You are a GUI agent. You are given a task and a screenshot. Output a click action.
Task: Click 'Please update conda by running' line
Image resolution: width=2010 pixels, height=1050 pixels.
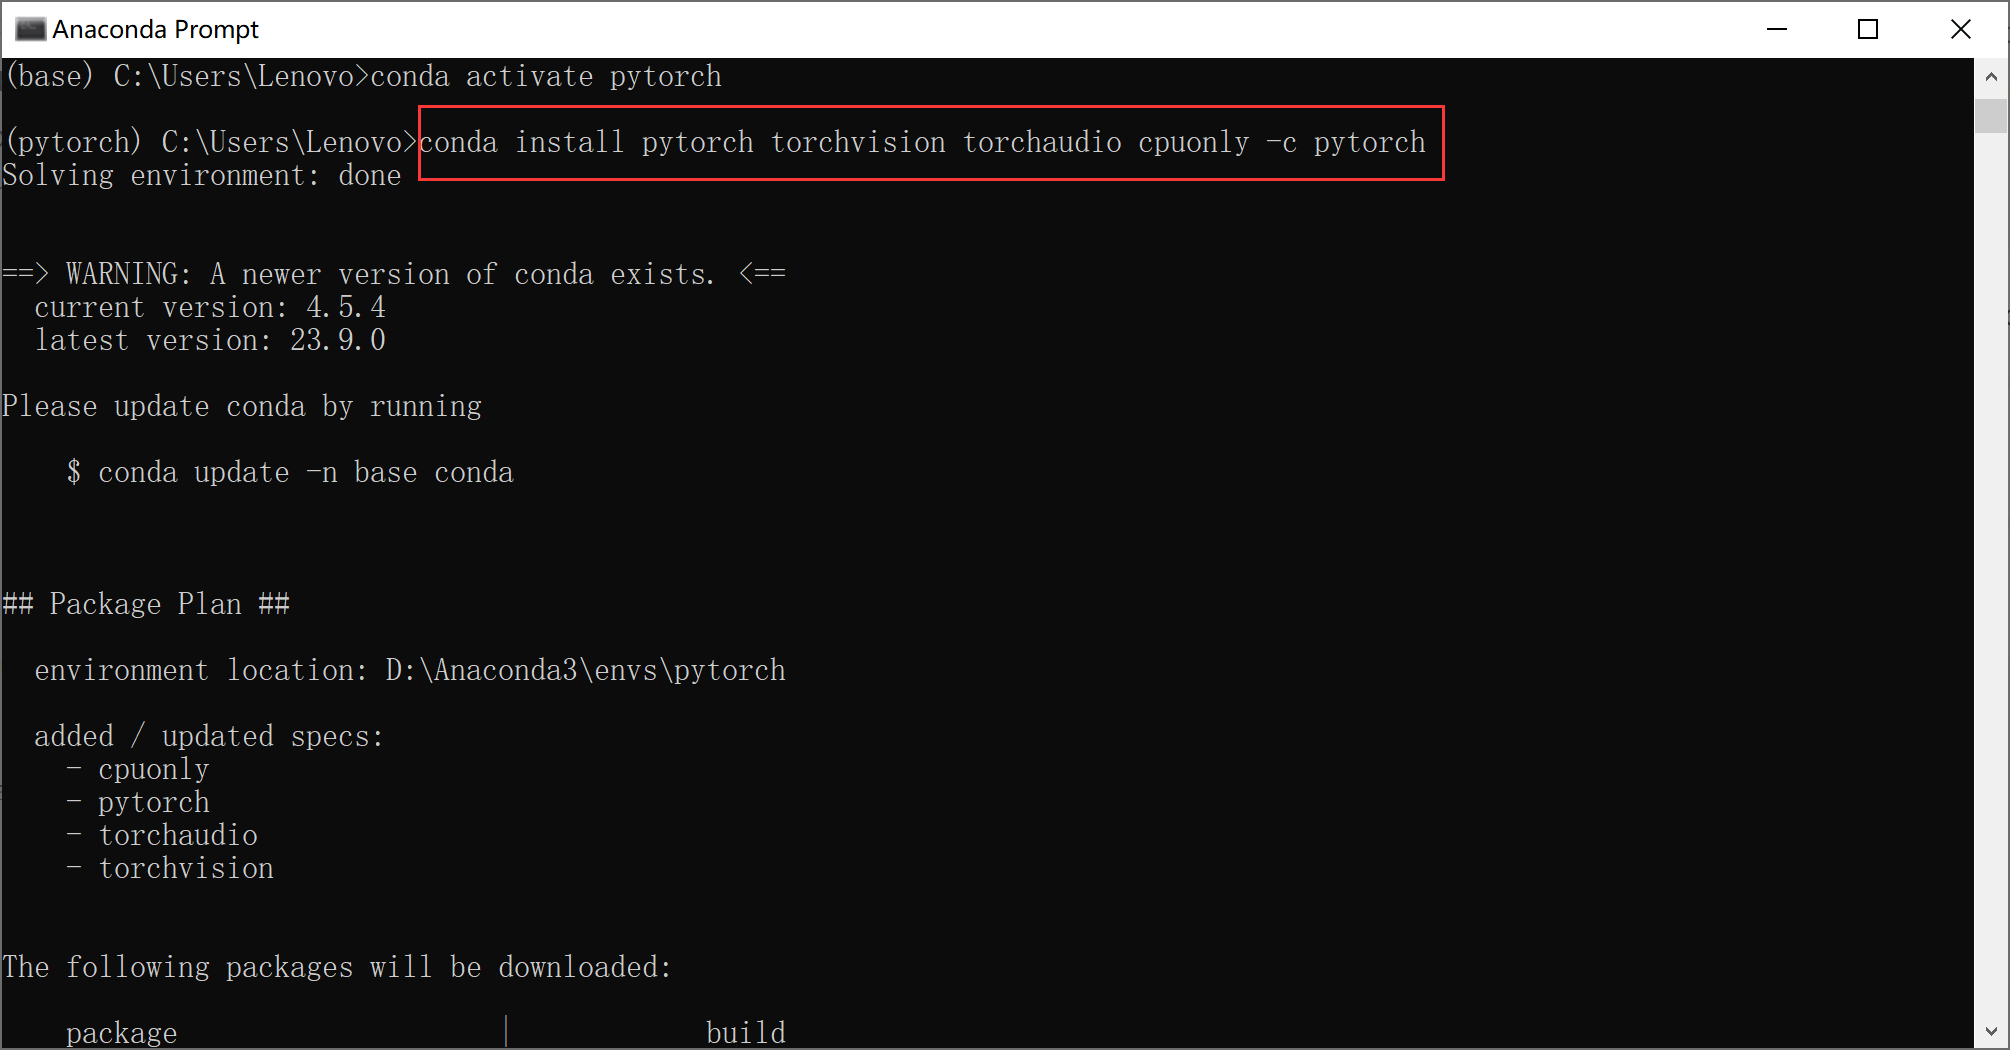pyautogui.click(x=242, y=406)
